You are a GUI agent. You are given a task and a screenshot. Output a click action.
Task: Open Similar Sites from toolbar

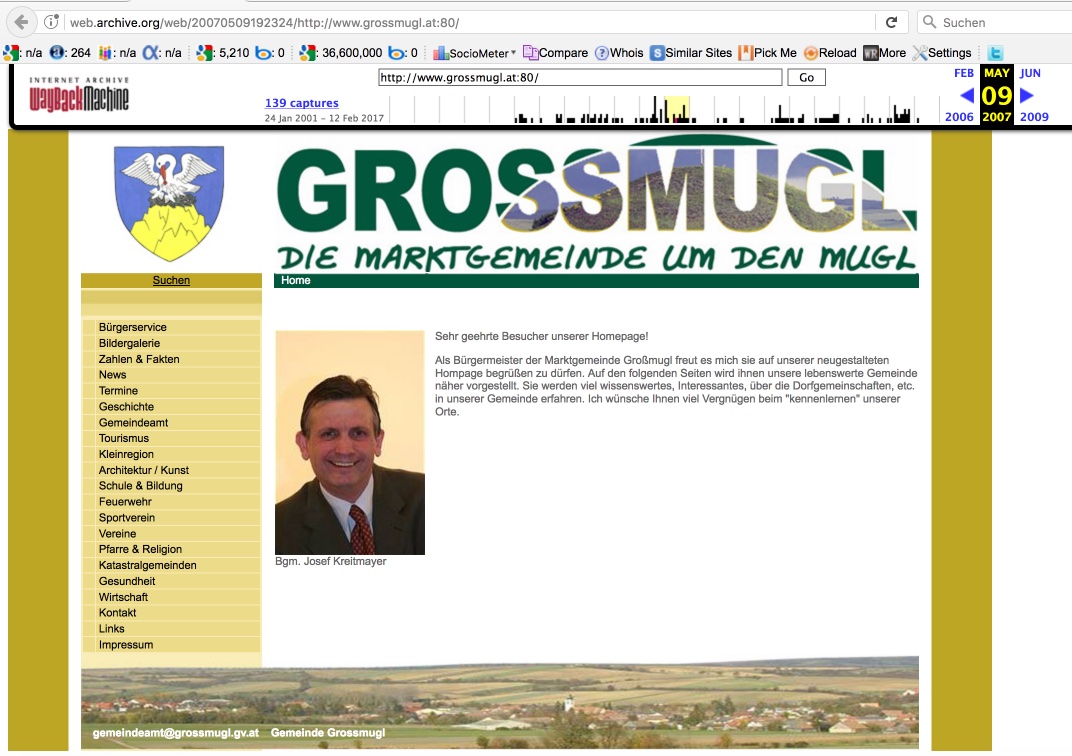pos(691,53)
